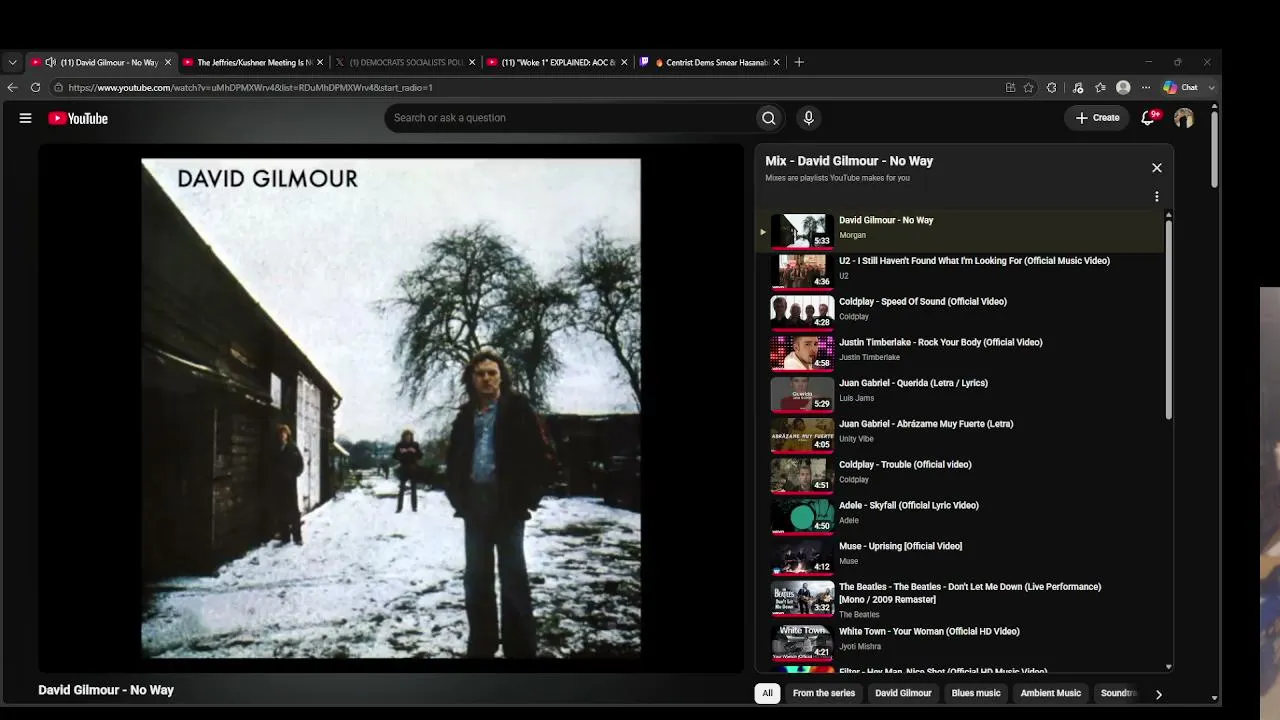Open the browser Settings and more menu

point(1146,88)
